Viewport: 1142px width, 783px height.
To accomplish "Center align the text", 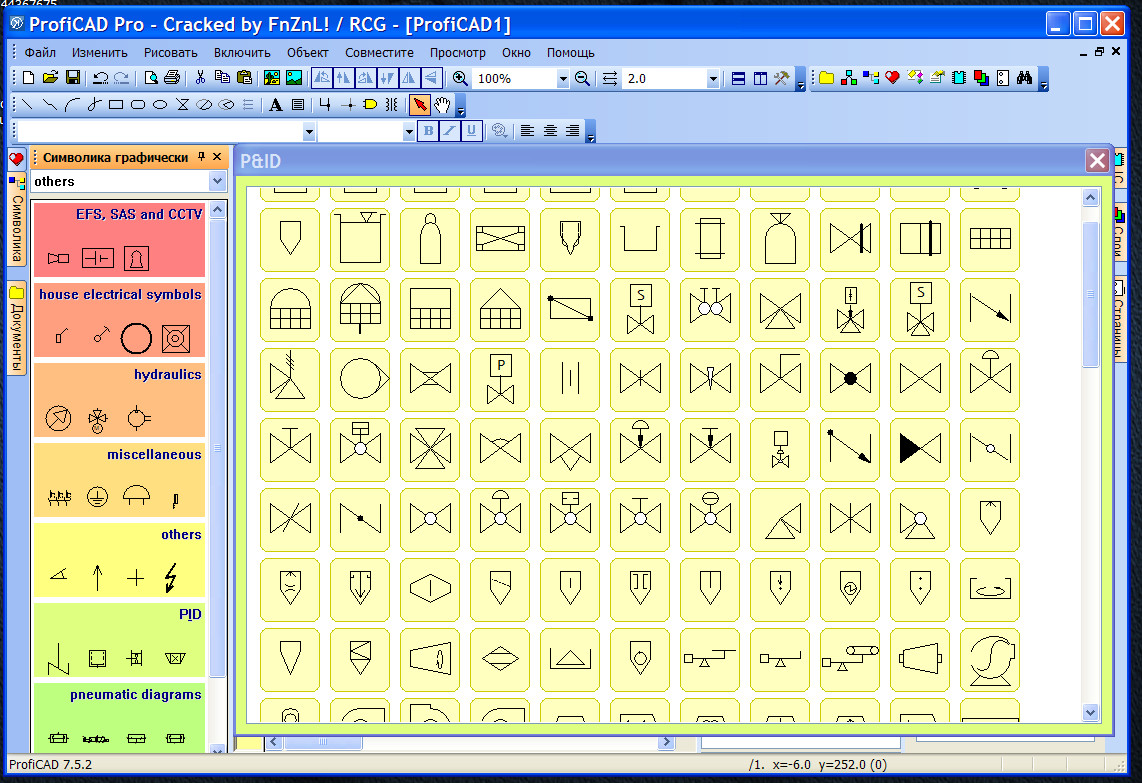I will point(550,131).
